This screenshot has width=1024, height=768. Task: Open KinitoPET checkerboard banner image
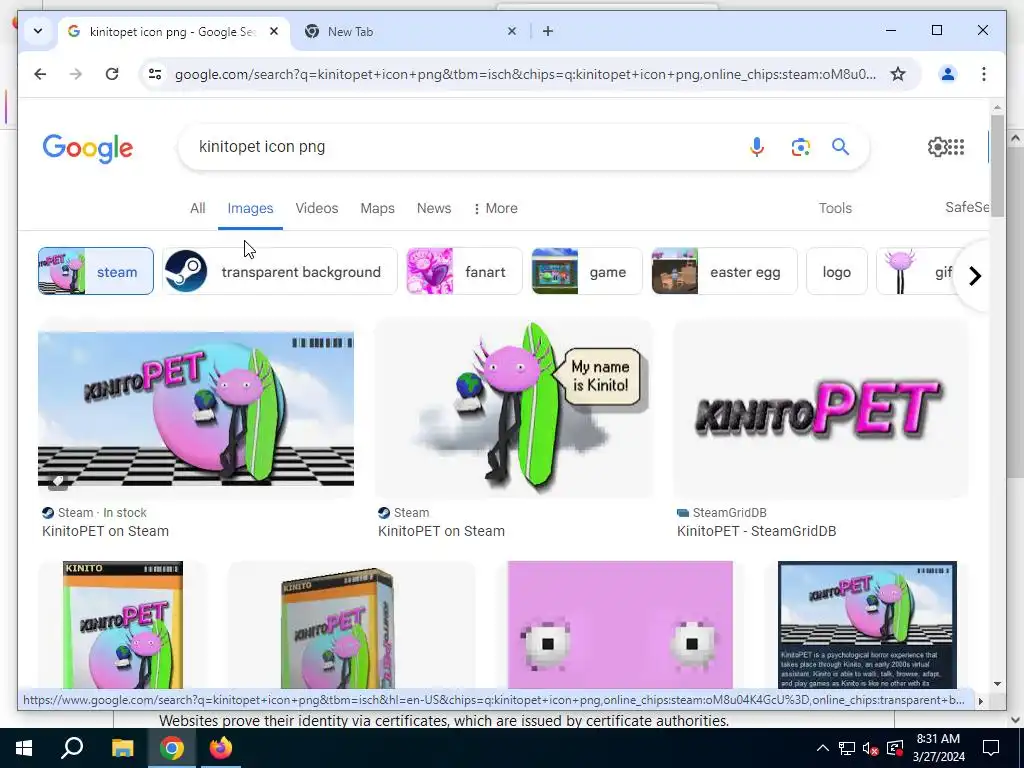pos(196,409)
